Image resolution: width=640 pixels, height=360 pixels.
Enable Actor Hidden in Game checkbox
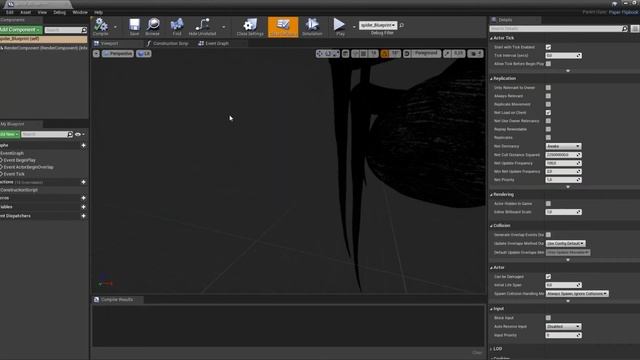coord(548,204)
